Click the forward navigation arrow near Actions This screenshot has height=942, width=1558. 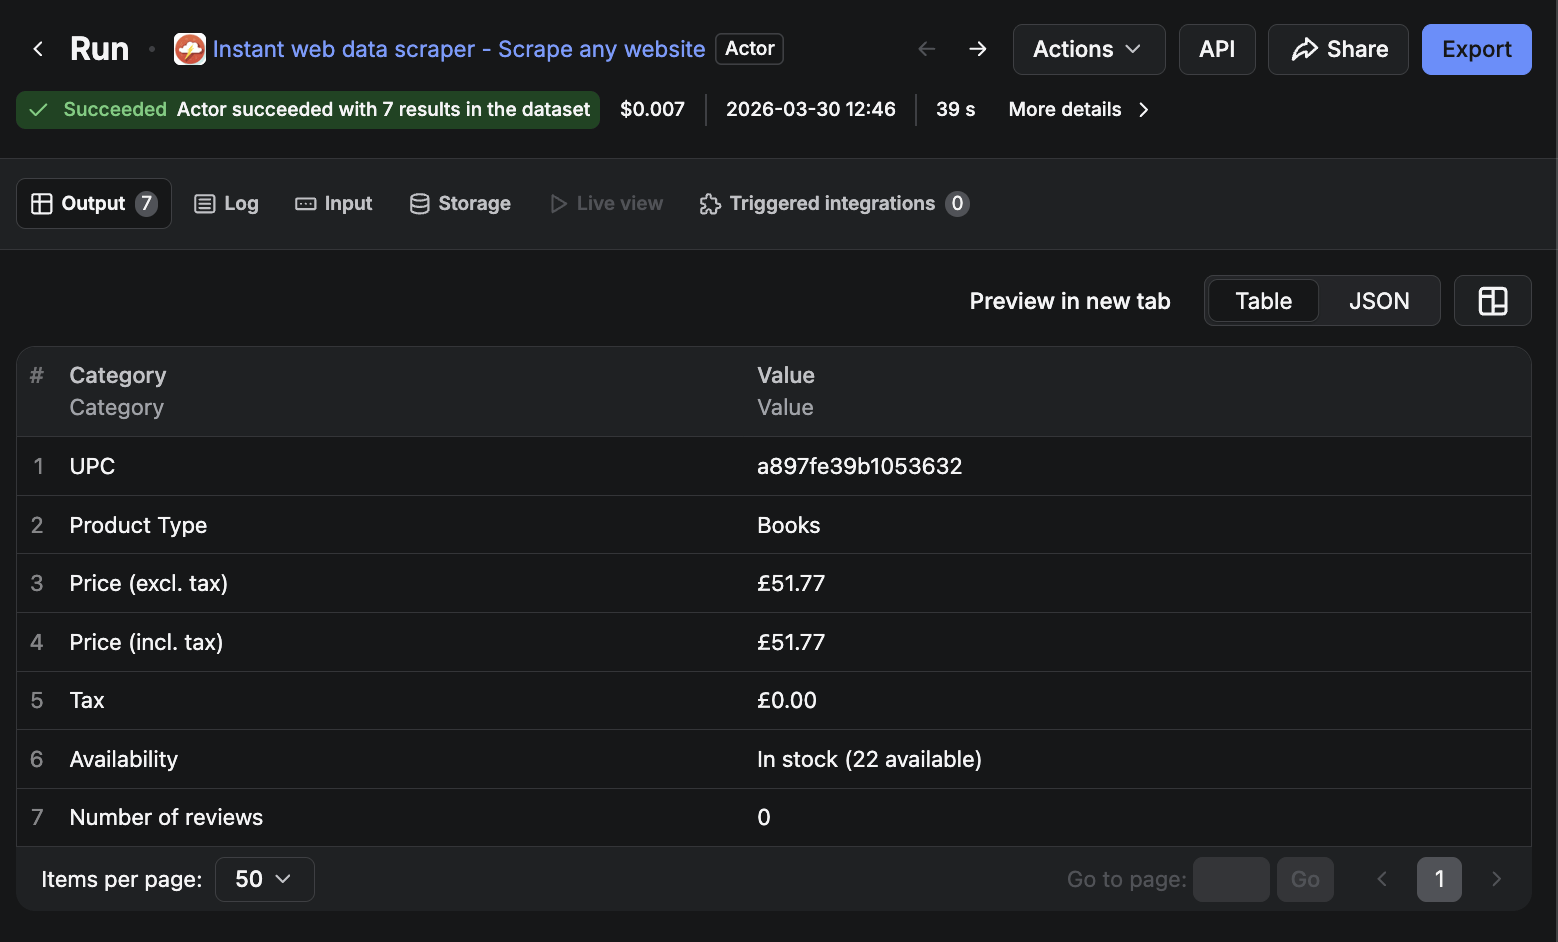pos(977,48)
